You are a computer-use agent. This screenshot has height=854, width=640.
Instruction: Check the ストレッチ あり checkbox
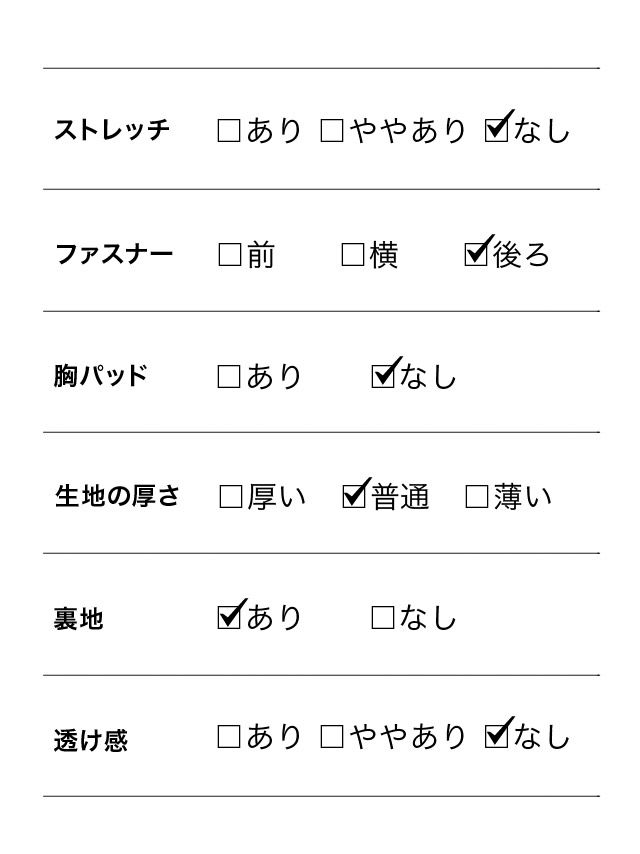point(229,131)
